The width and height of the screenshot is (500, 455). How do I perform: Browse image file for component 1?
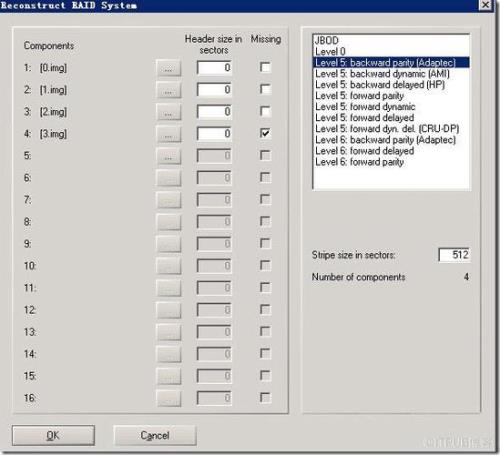point(169,68)
